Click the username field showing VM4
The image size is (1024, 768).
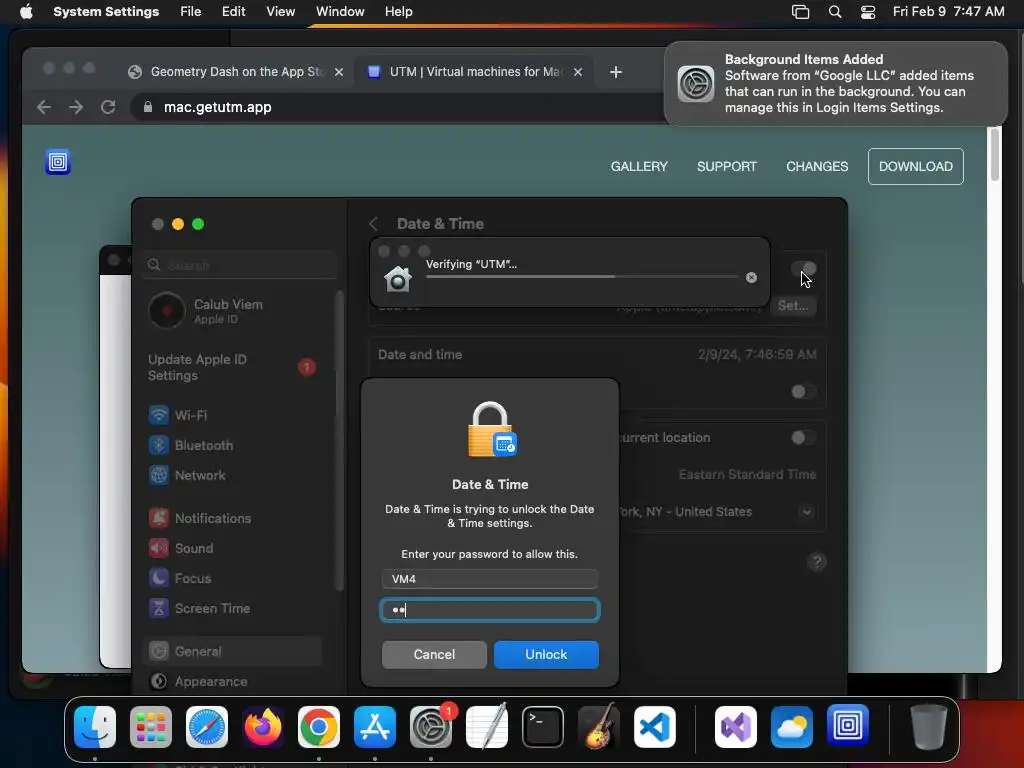[x=490, y=579]
